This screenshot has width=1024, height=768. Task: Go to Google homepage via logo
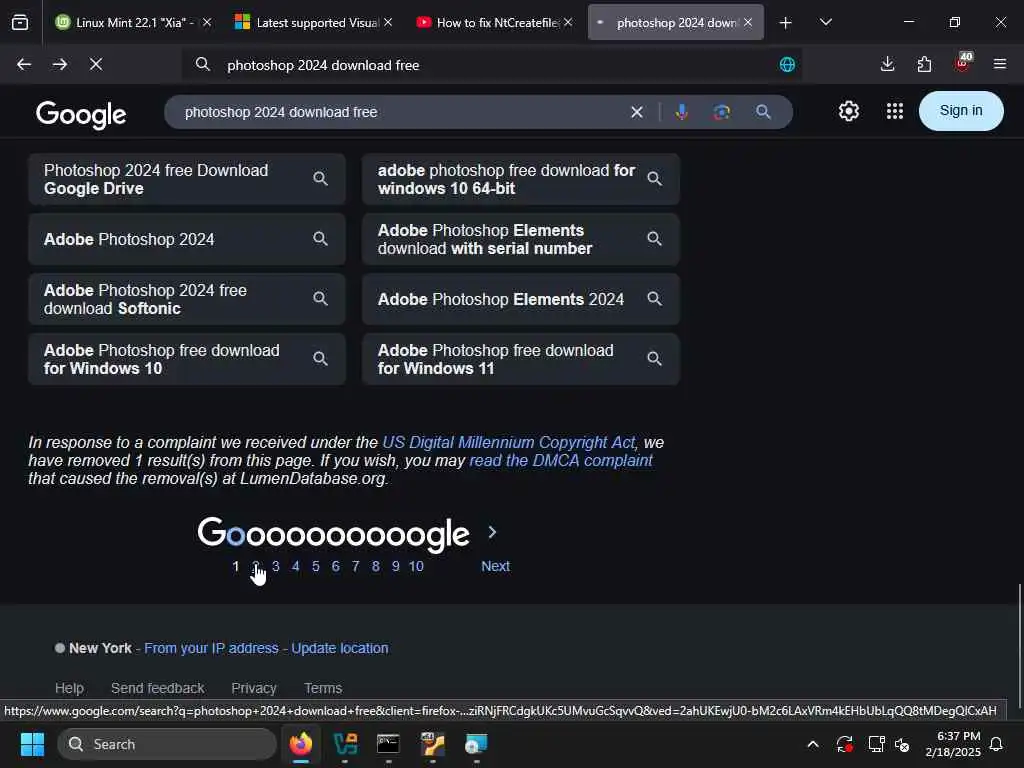tap(81, 114)
